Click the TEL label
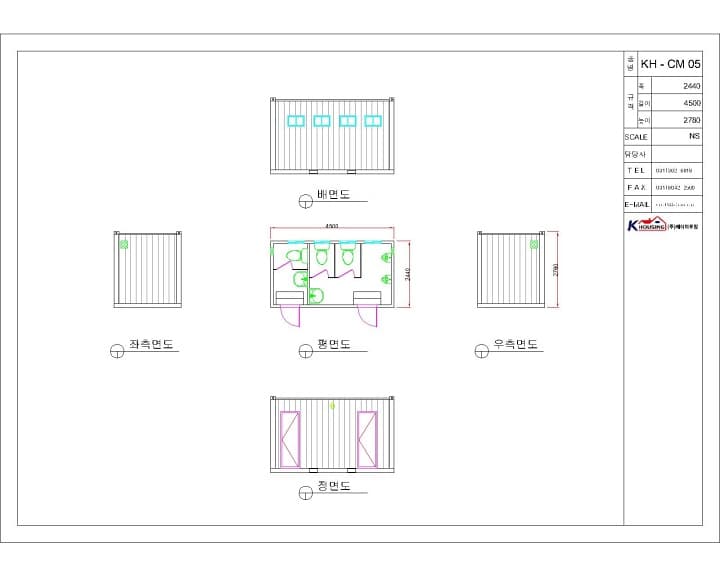 click(636, 170)
